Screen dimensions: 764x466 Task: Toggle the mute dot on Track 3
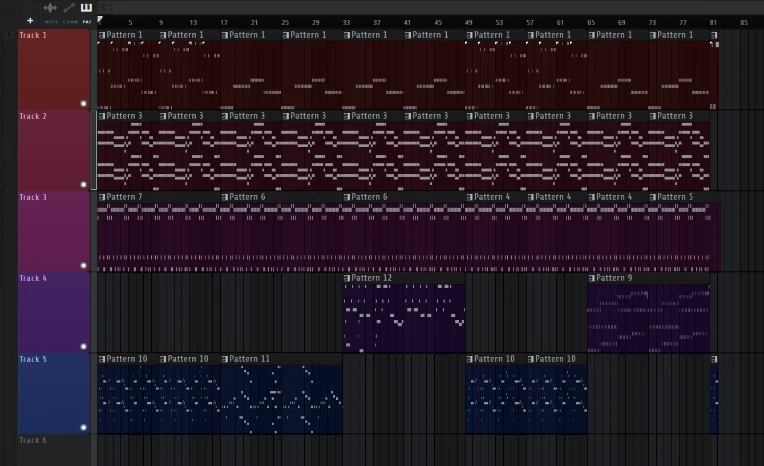point(83,265)
